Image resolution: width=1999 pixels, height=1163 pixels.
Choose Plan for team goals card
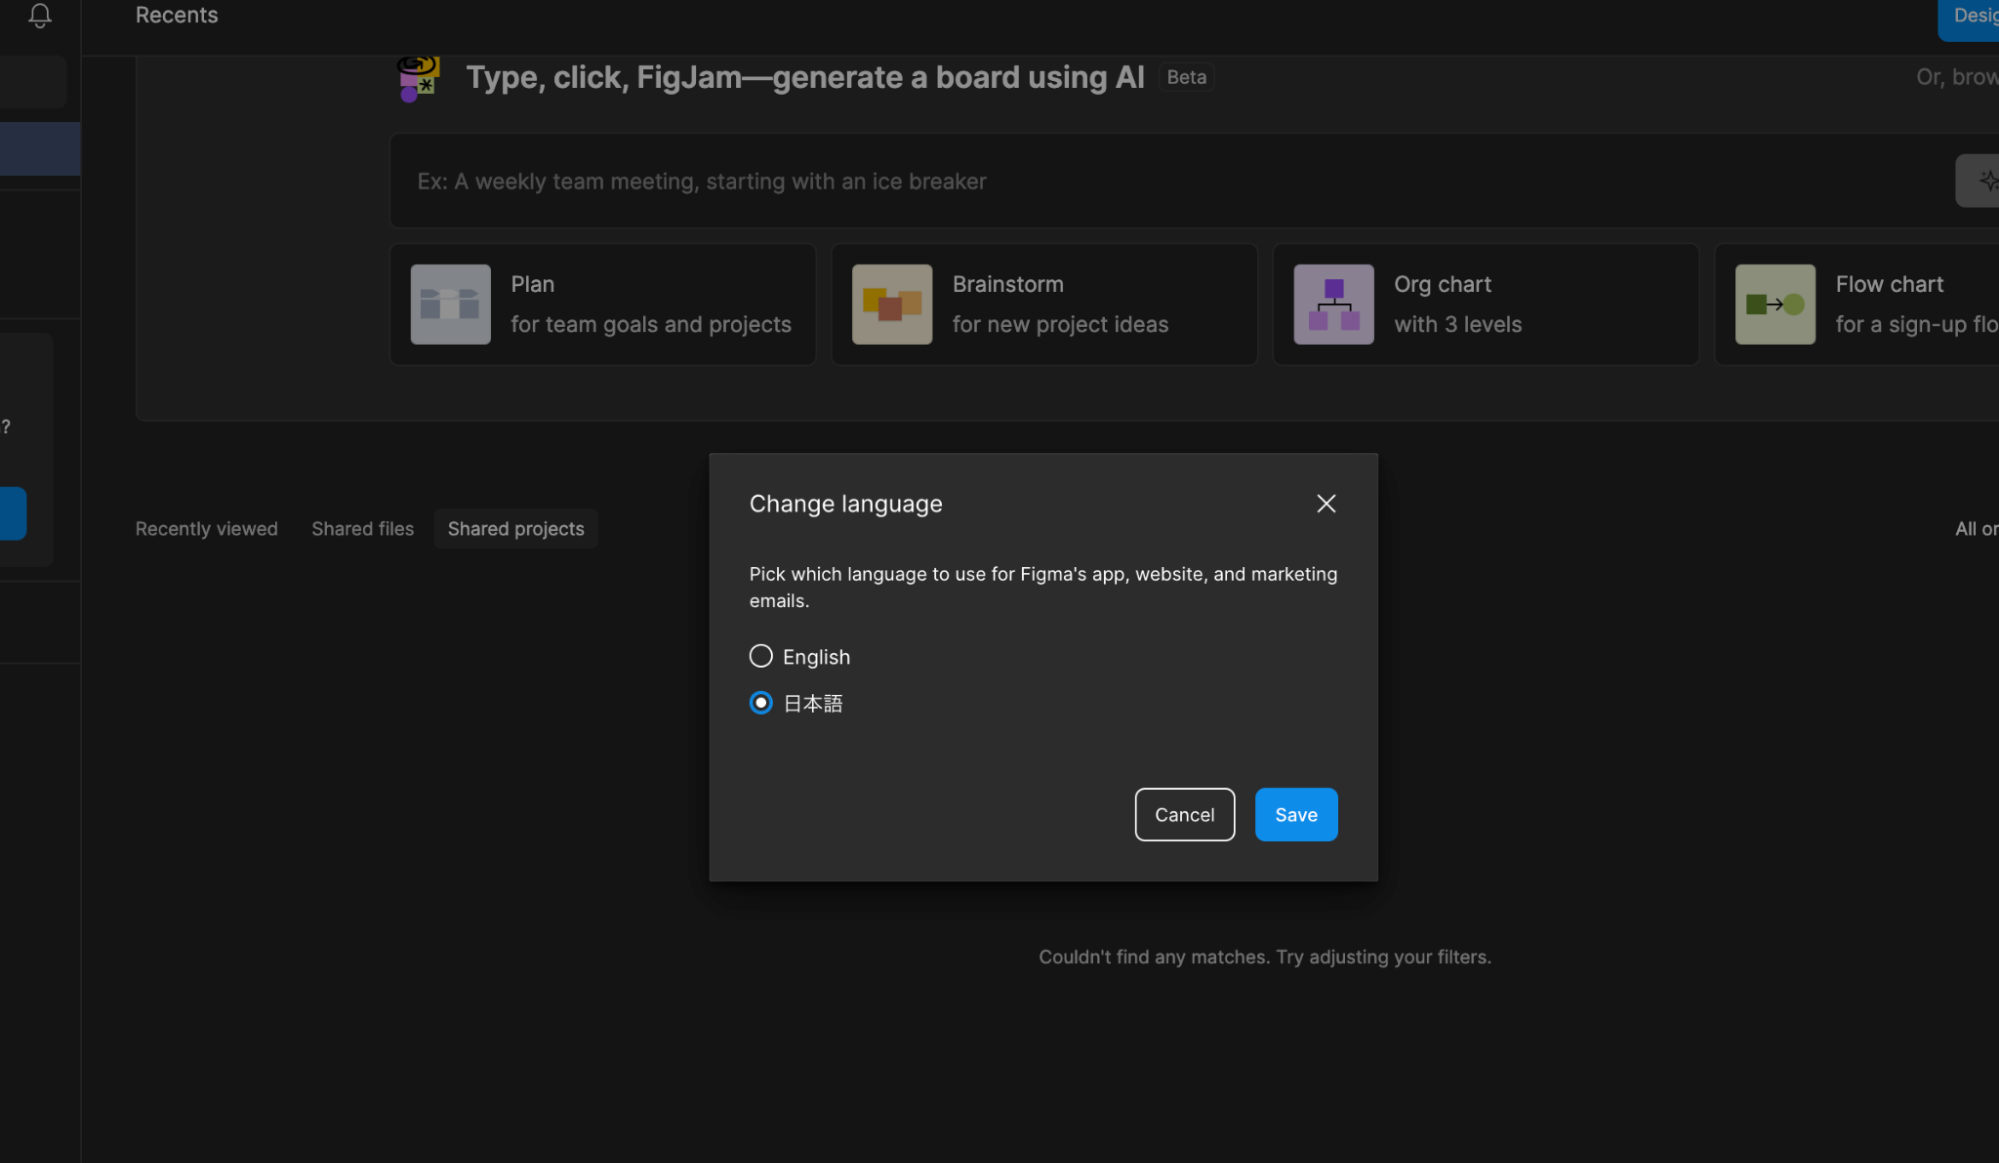603,305
